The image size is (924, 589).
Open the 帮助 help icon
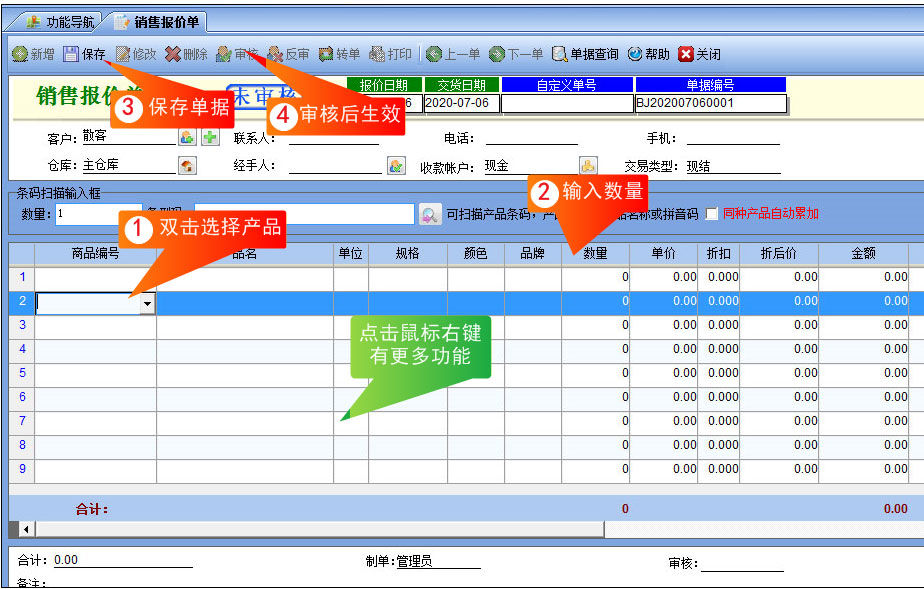point(635,54)
